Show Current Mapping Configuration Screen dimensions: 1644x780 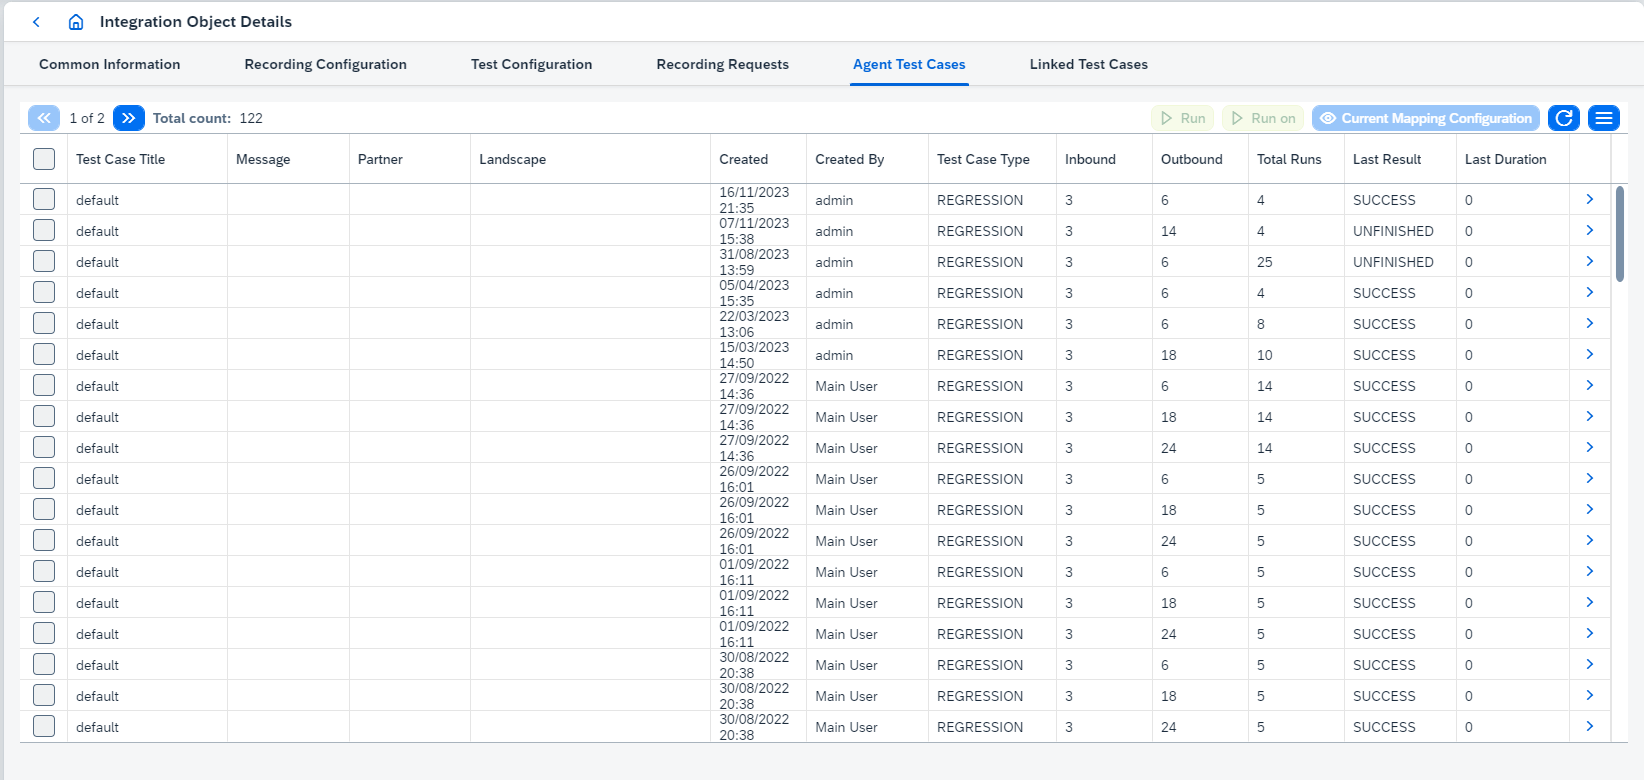(x=1426, y=118)
